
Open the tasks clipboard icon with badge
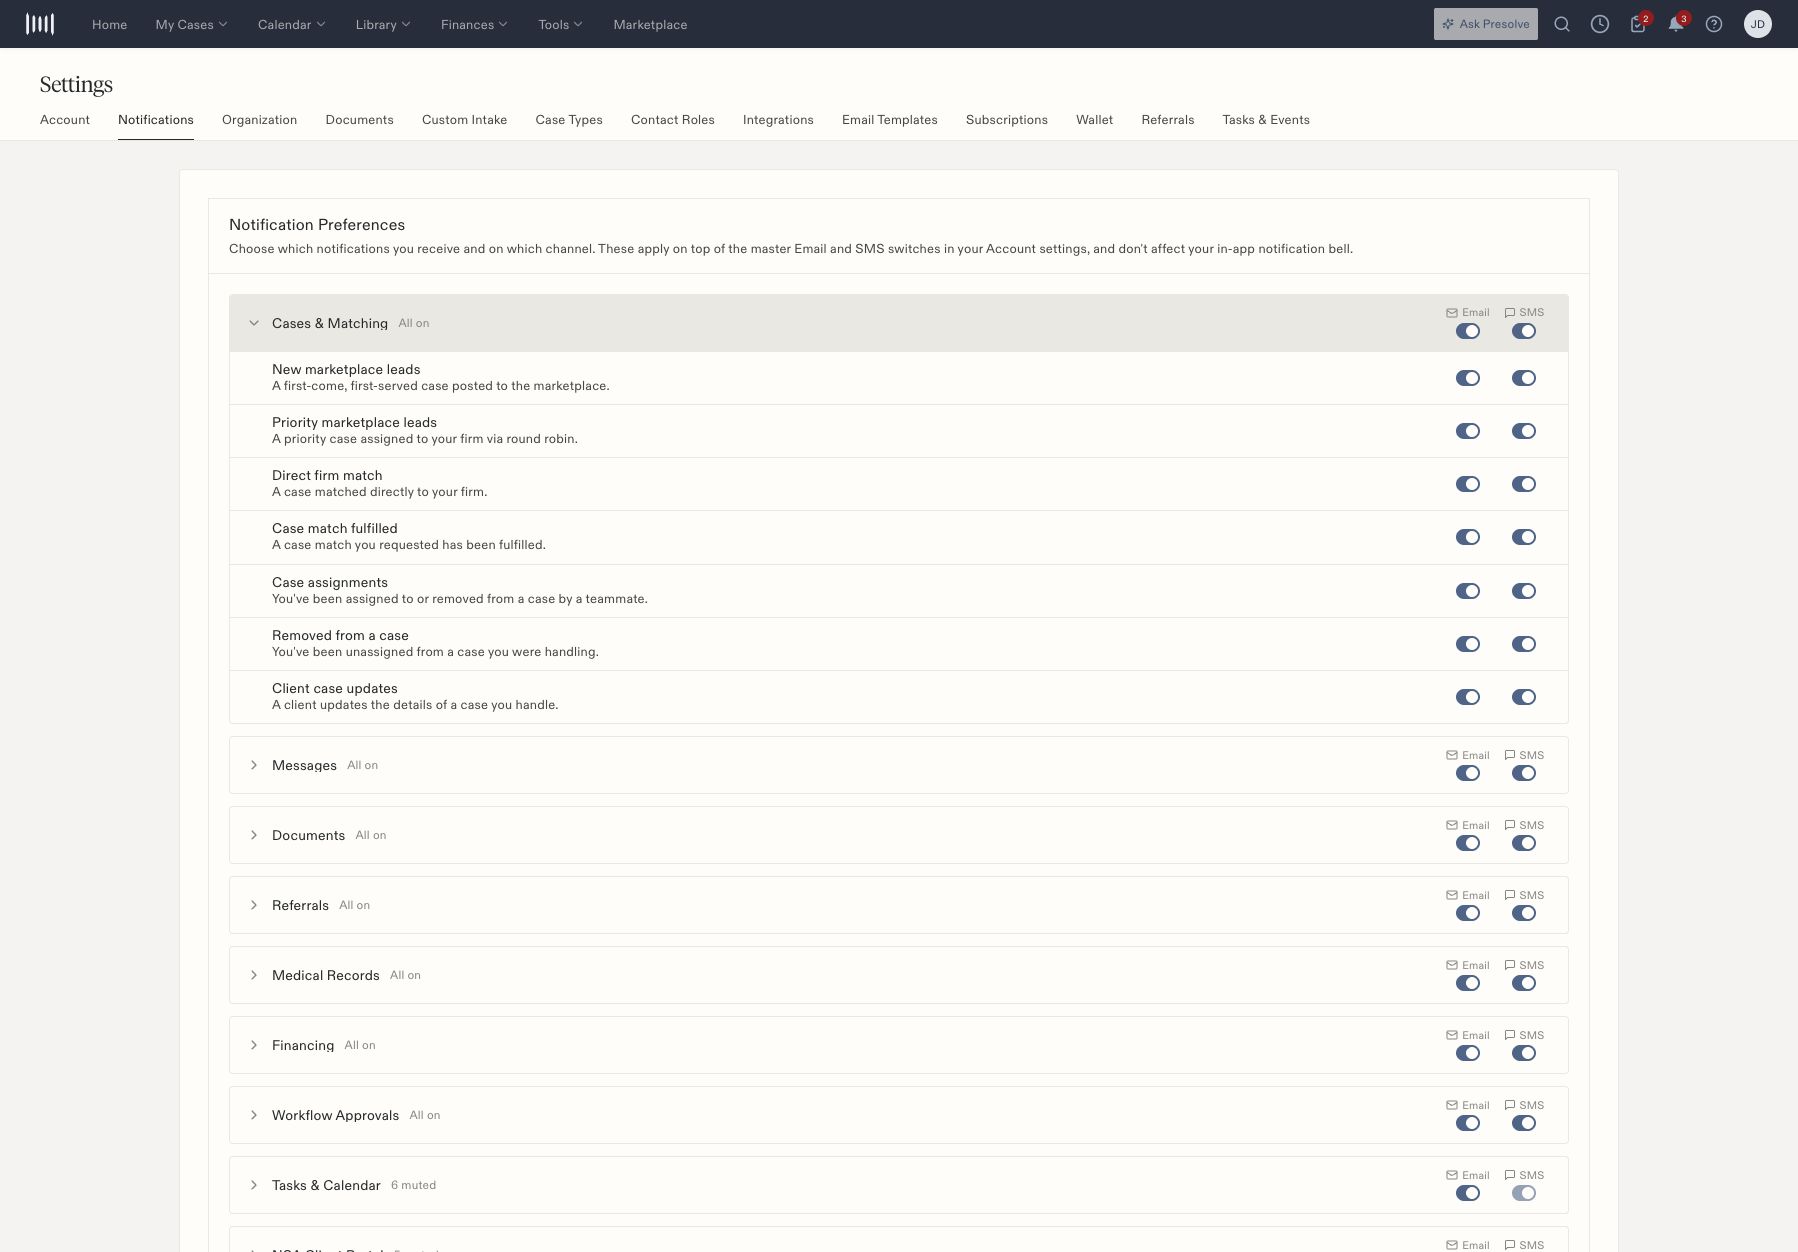point(1638,24)
